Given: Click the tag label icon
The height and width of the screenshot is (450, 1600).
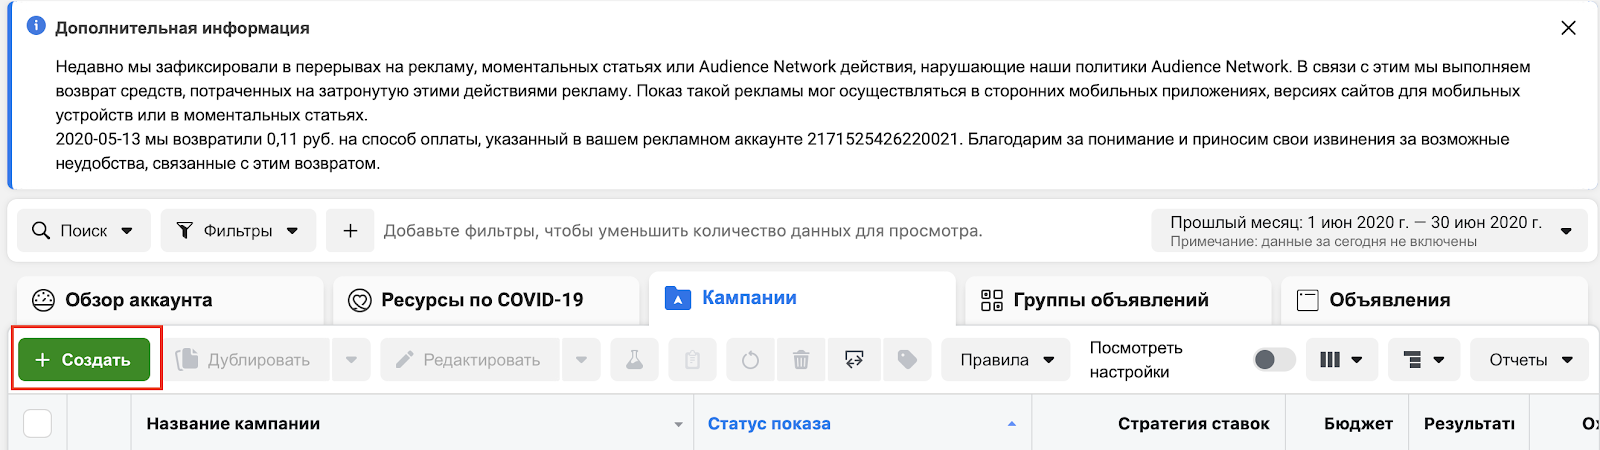Looking at the screenshot, I should tap(907, 360).
